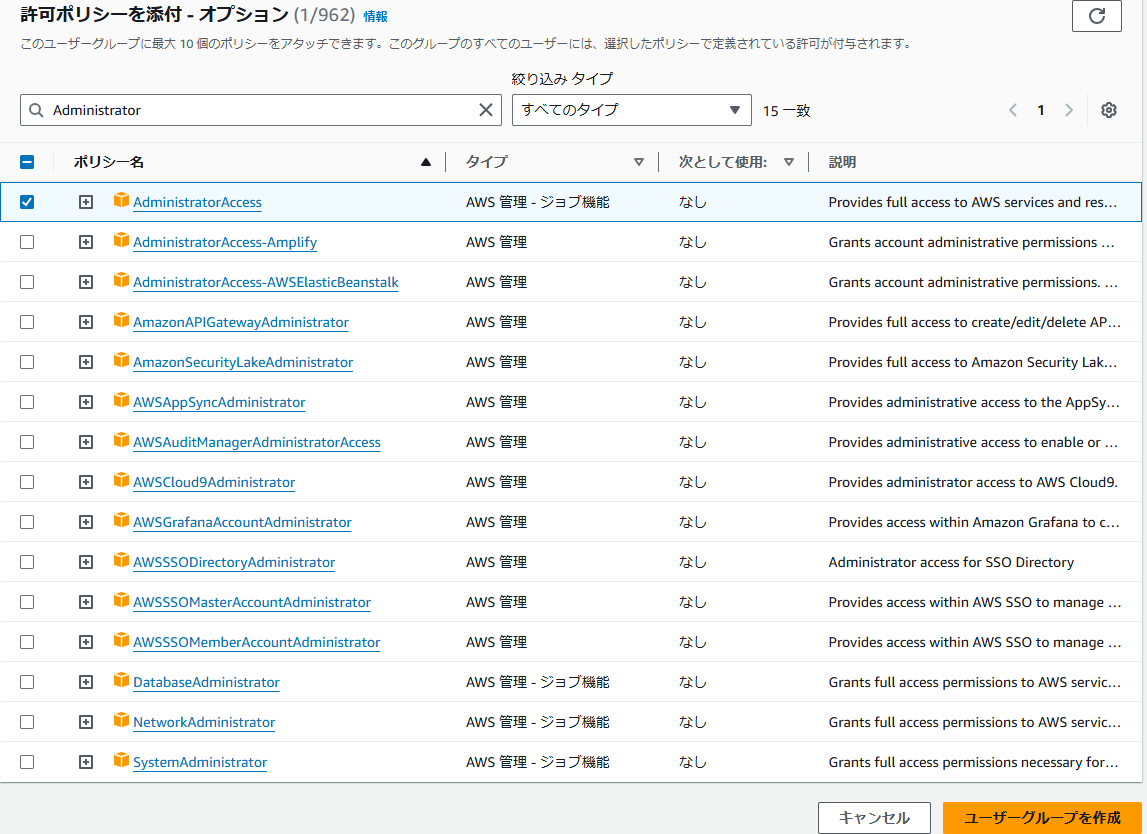The width and height of the screenshot is (1147, 834).
Task: Expand NetworkAdministrator policy details
Action: pyautogui.click(x=86, y=722)
